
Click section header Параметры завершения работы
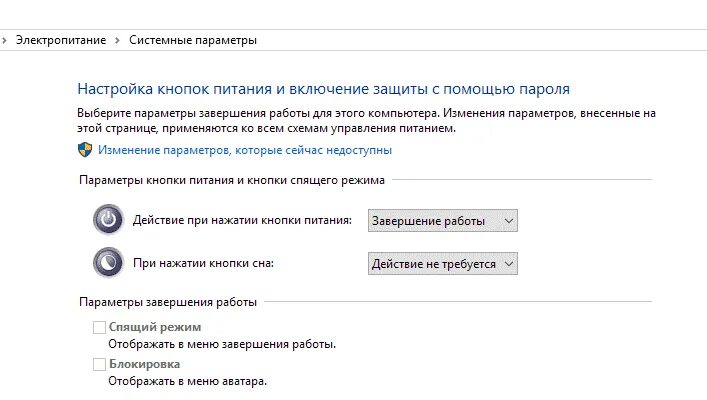tap(166, 301)
